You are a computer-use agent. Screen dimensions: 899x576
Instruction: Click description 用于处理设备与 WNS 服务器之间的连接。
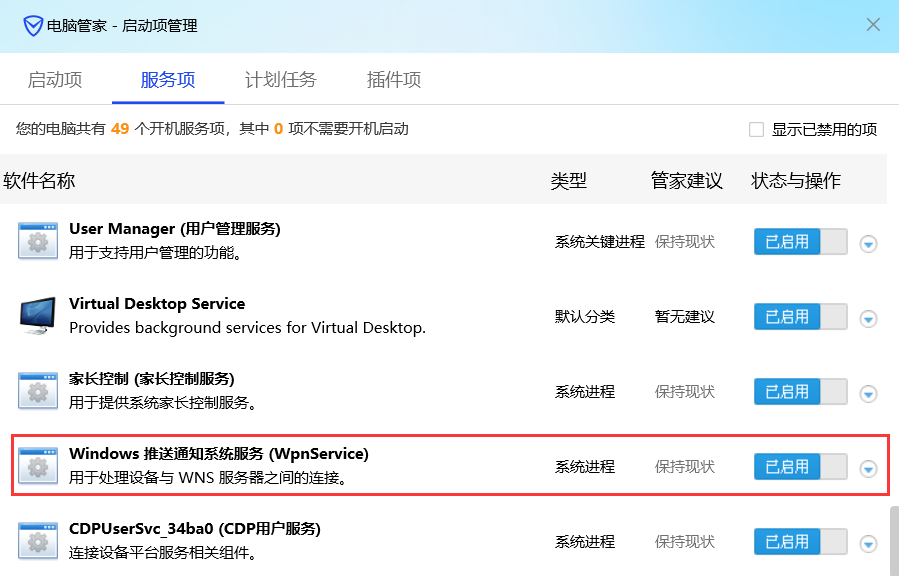[x=209, y=477]
